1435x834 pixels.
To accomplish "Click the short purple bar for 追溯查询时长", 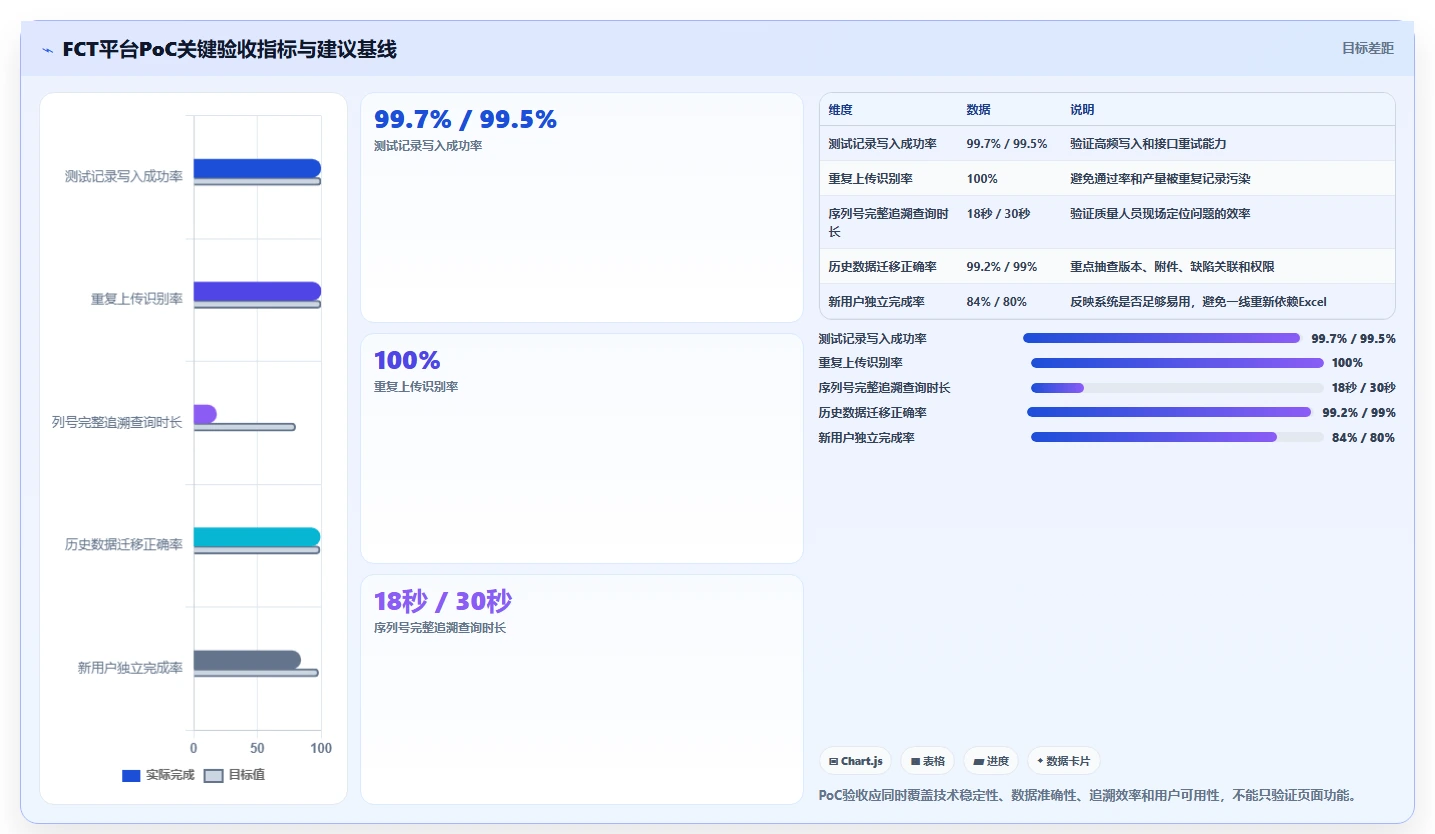I will tap(205, 414).
